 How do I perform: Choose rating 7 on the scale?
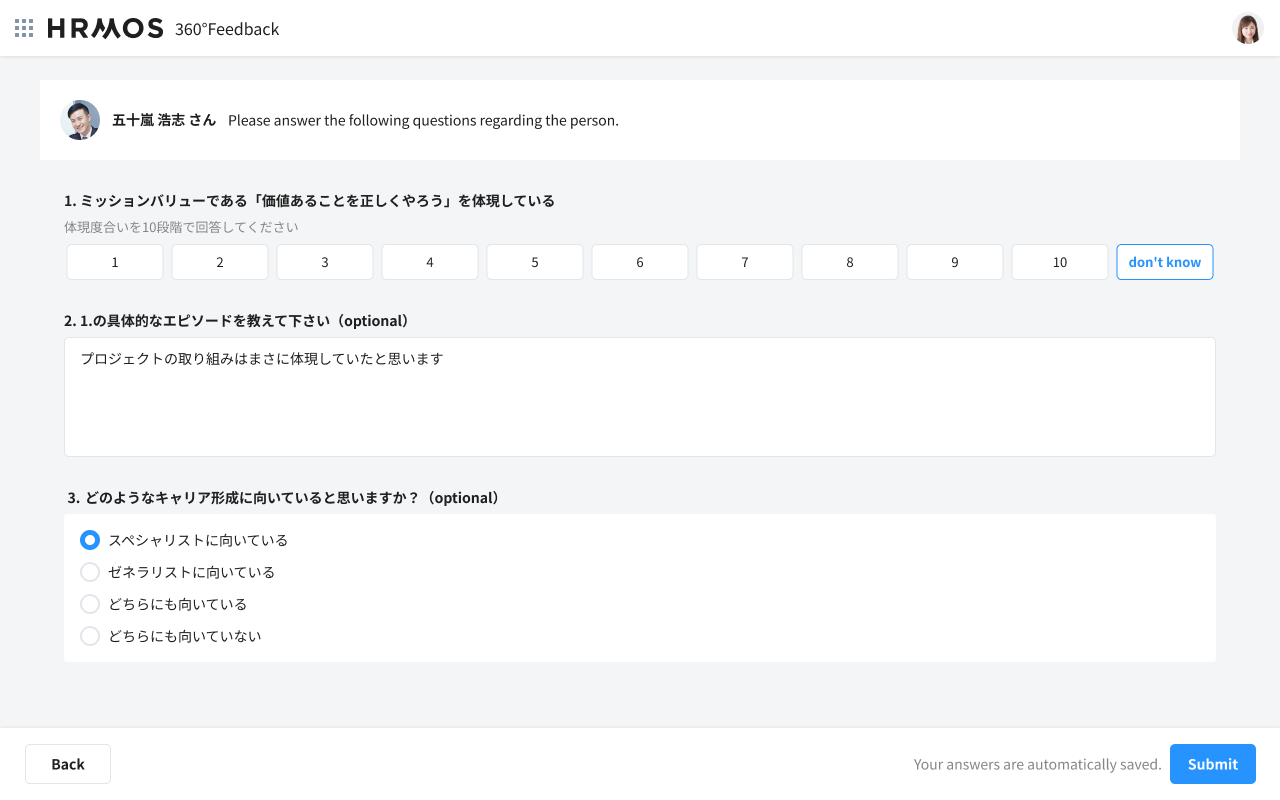745,262
